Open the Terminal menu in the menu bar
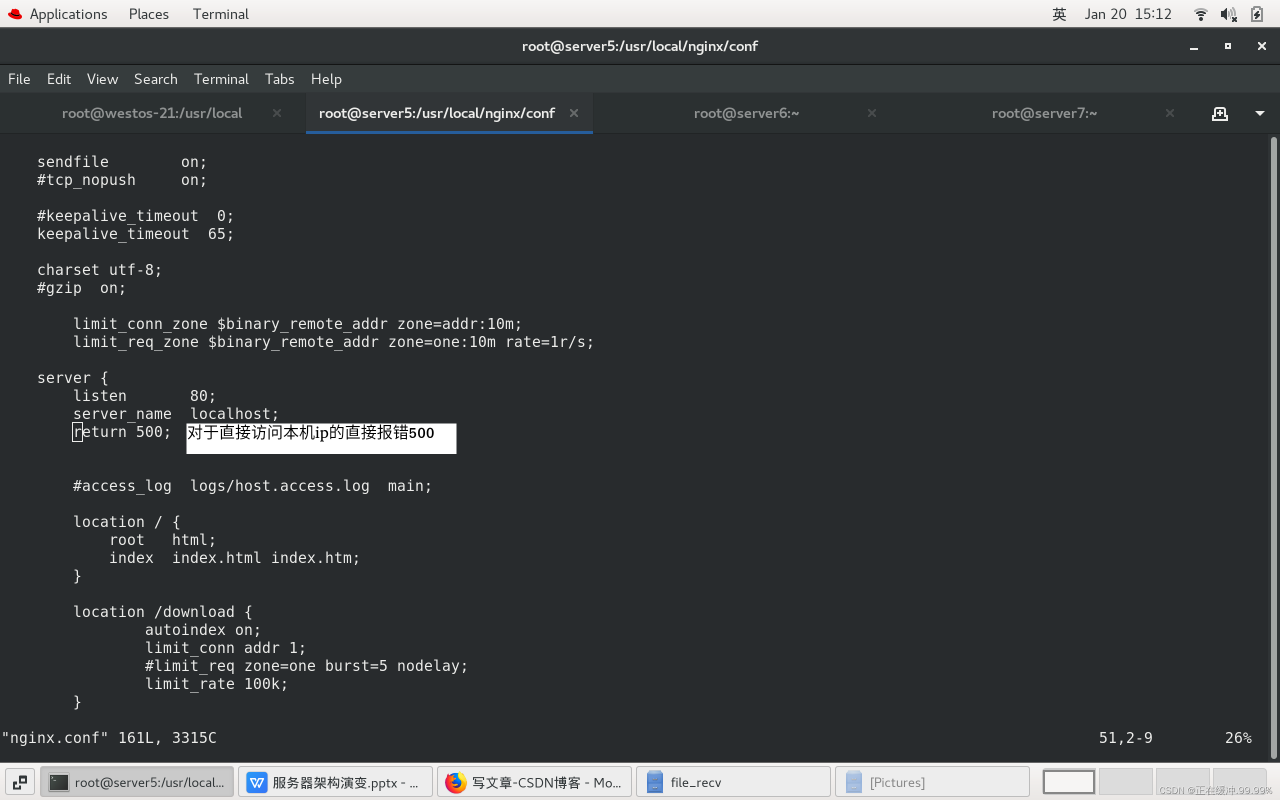 221,79
